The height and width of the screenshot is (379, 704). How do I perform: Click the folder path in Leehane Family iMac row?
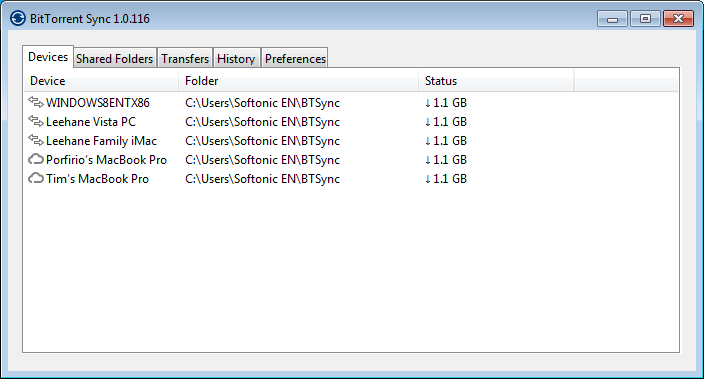[x=262, y=141]
